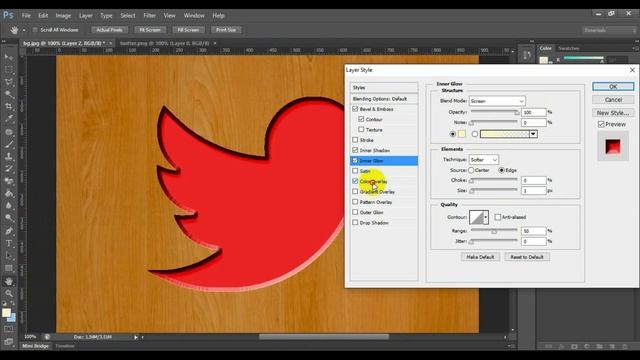
Task: Choose the gradient glow radio button
Action: pos(475,134)
